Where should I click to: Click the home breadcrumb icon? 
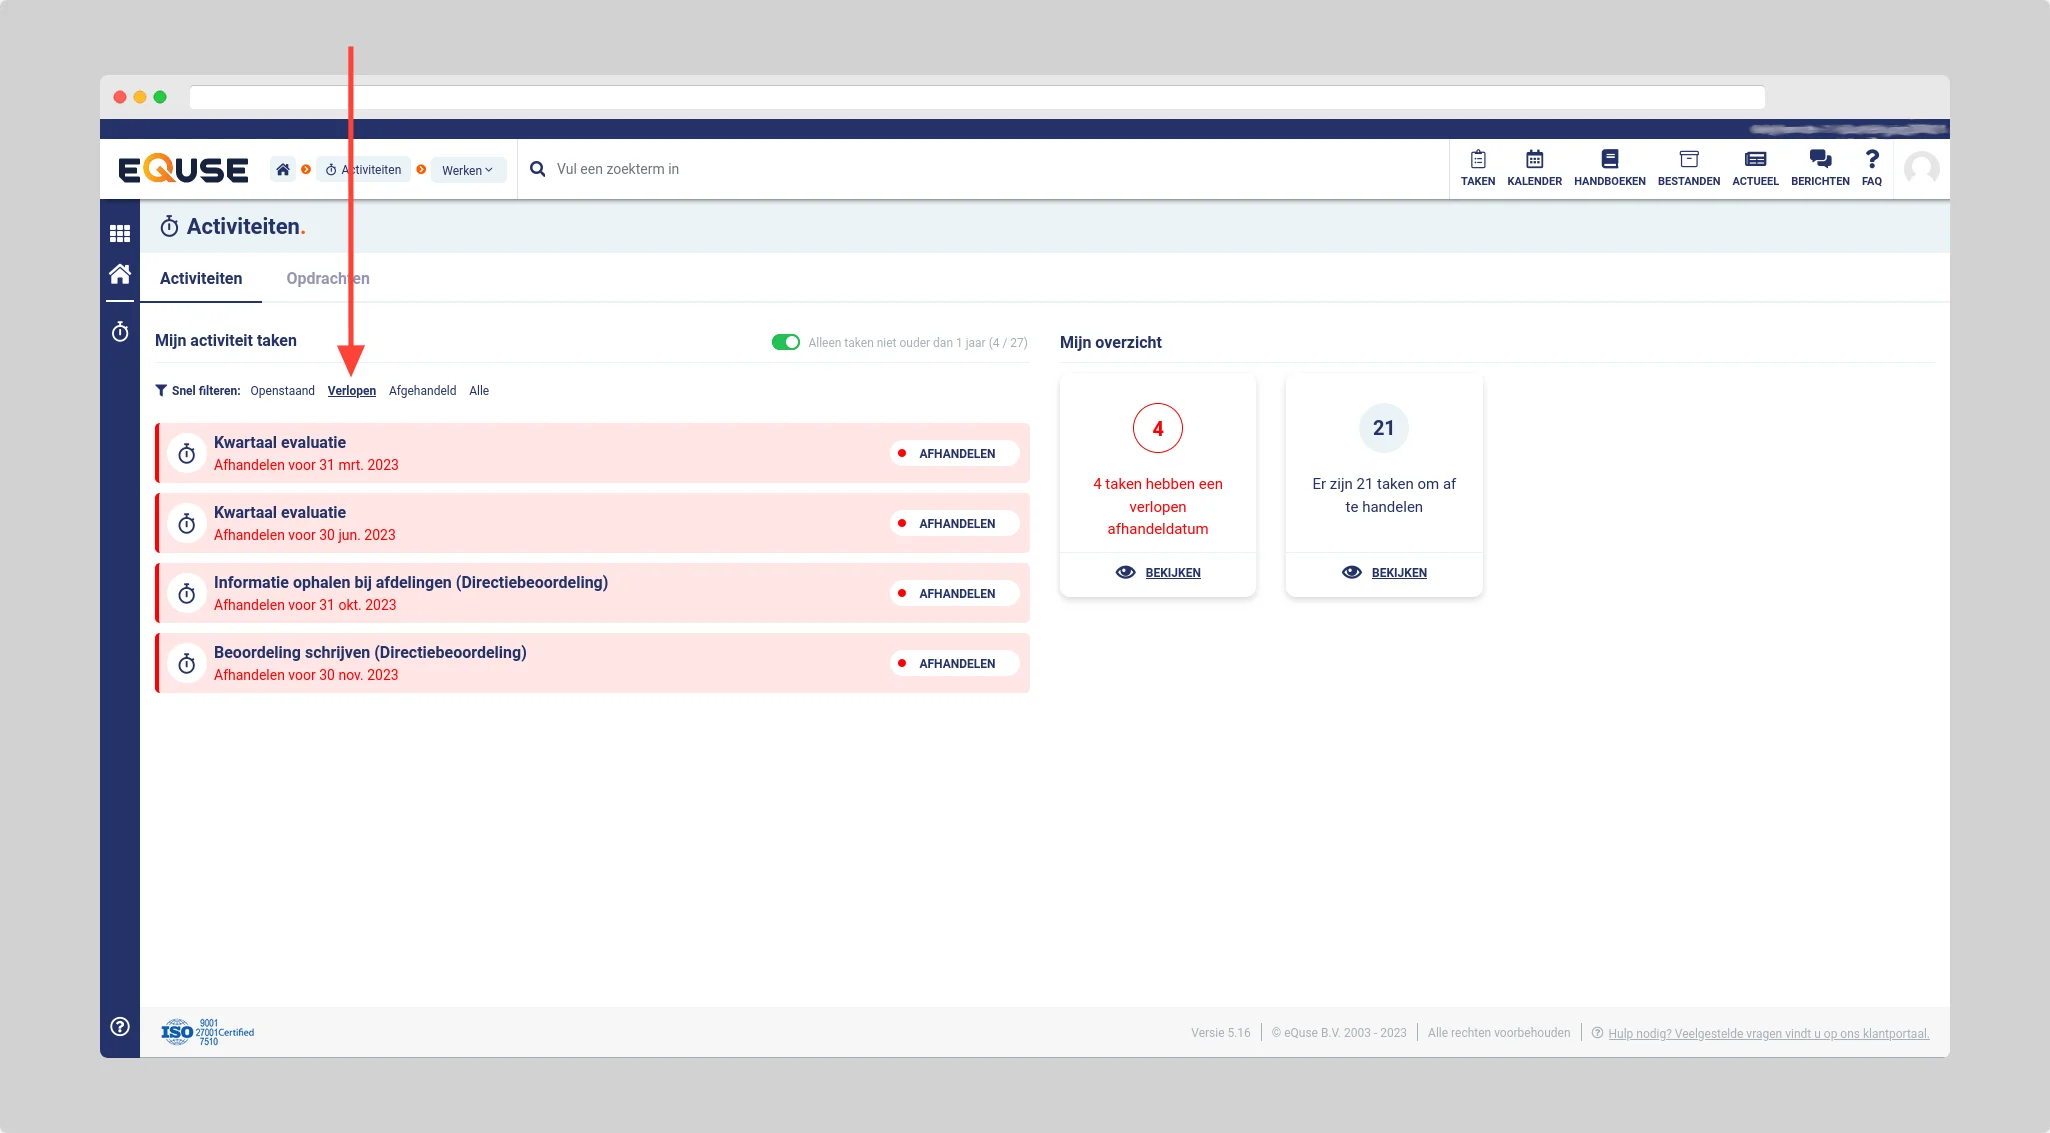283,169
